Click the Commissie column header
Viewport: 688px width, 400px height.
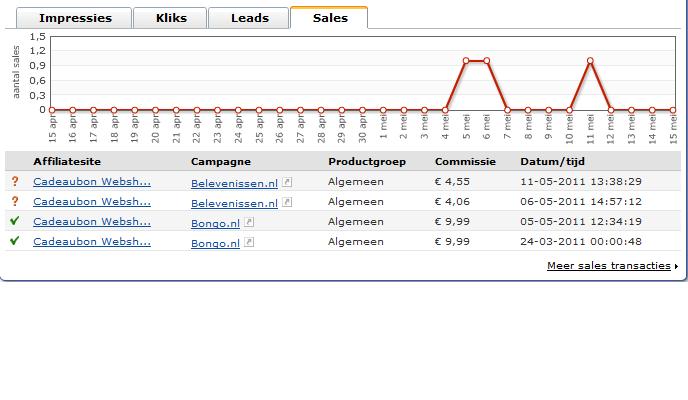[465, 161]
